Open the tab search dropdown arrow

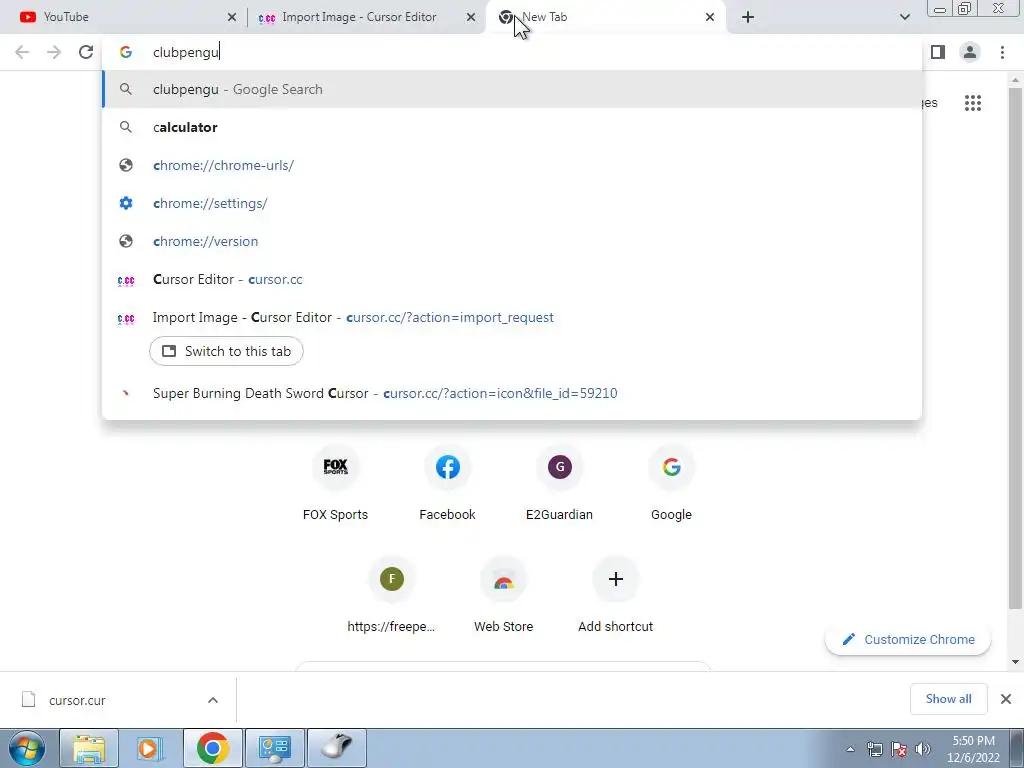click(904, 18)
